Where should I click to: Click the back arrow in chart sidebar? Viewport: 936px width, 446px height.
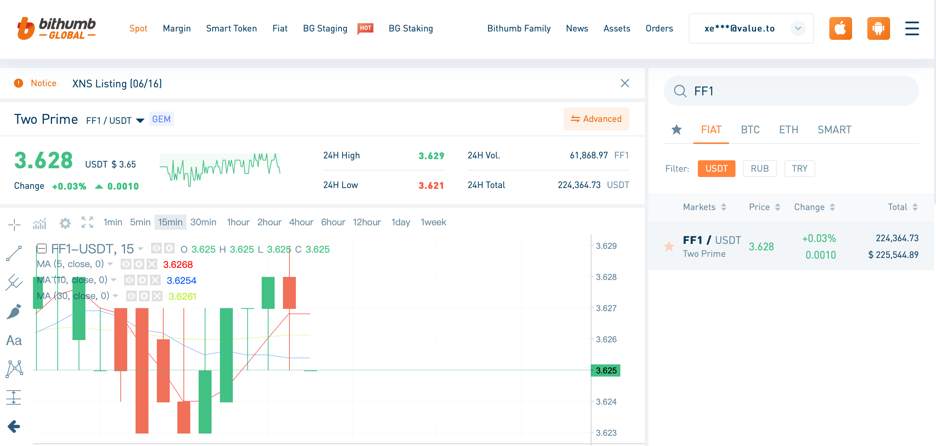point(14,426)
